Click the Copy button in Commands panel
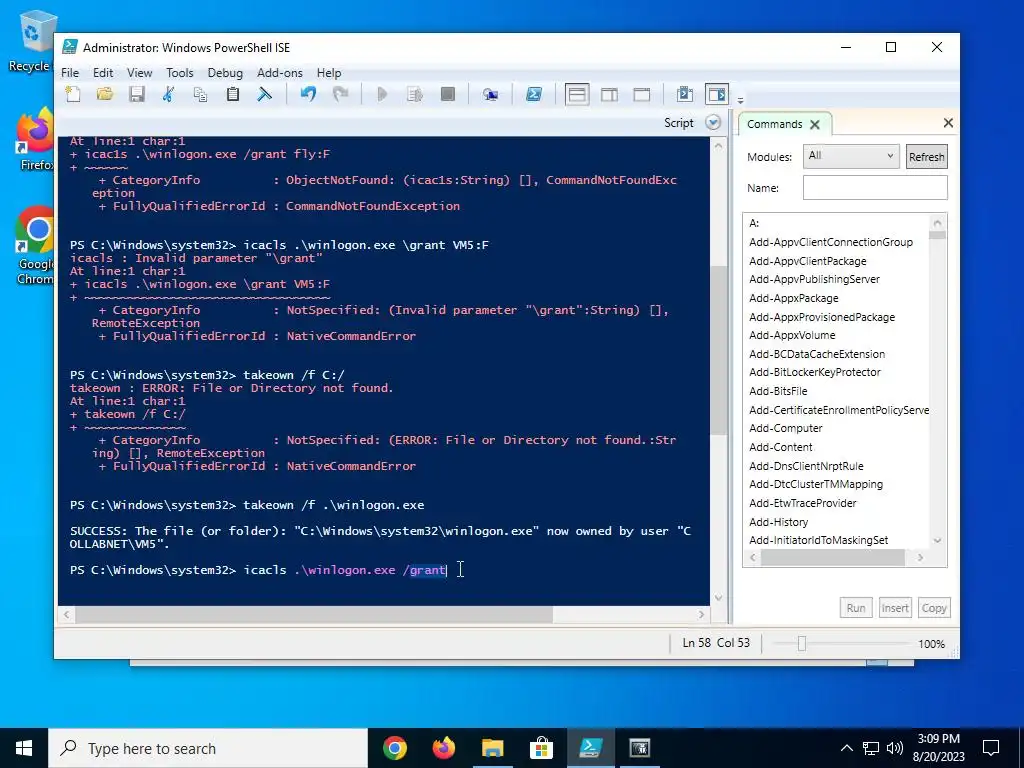The height and width of the screenshot is (768, 1024). point(934,608)
